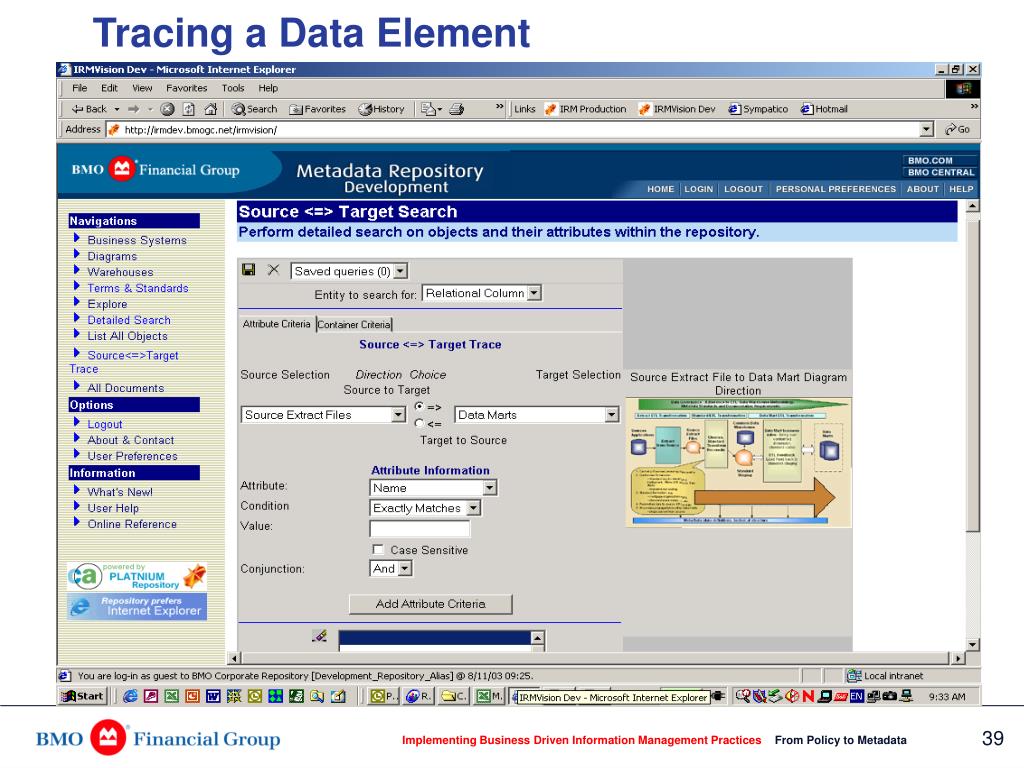
Task: Open the Business Systems navigation link
Action: 137,240
